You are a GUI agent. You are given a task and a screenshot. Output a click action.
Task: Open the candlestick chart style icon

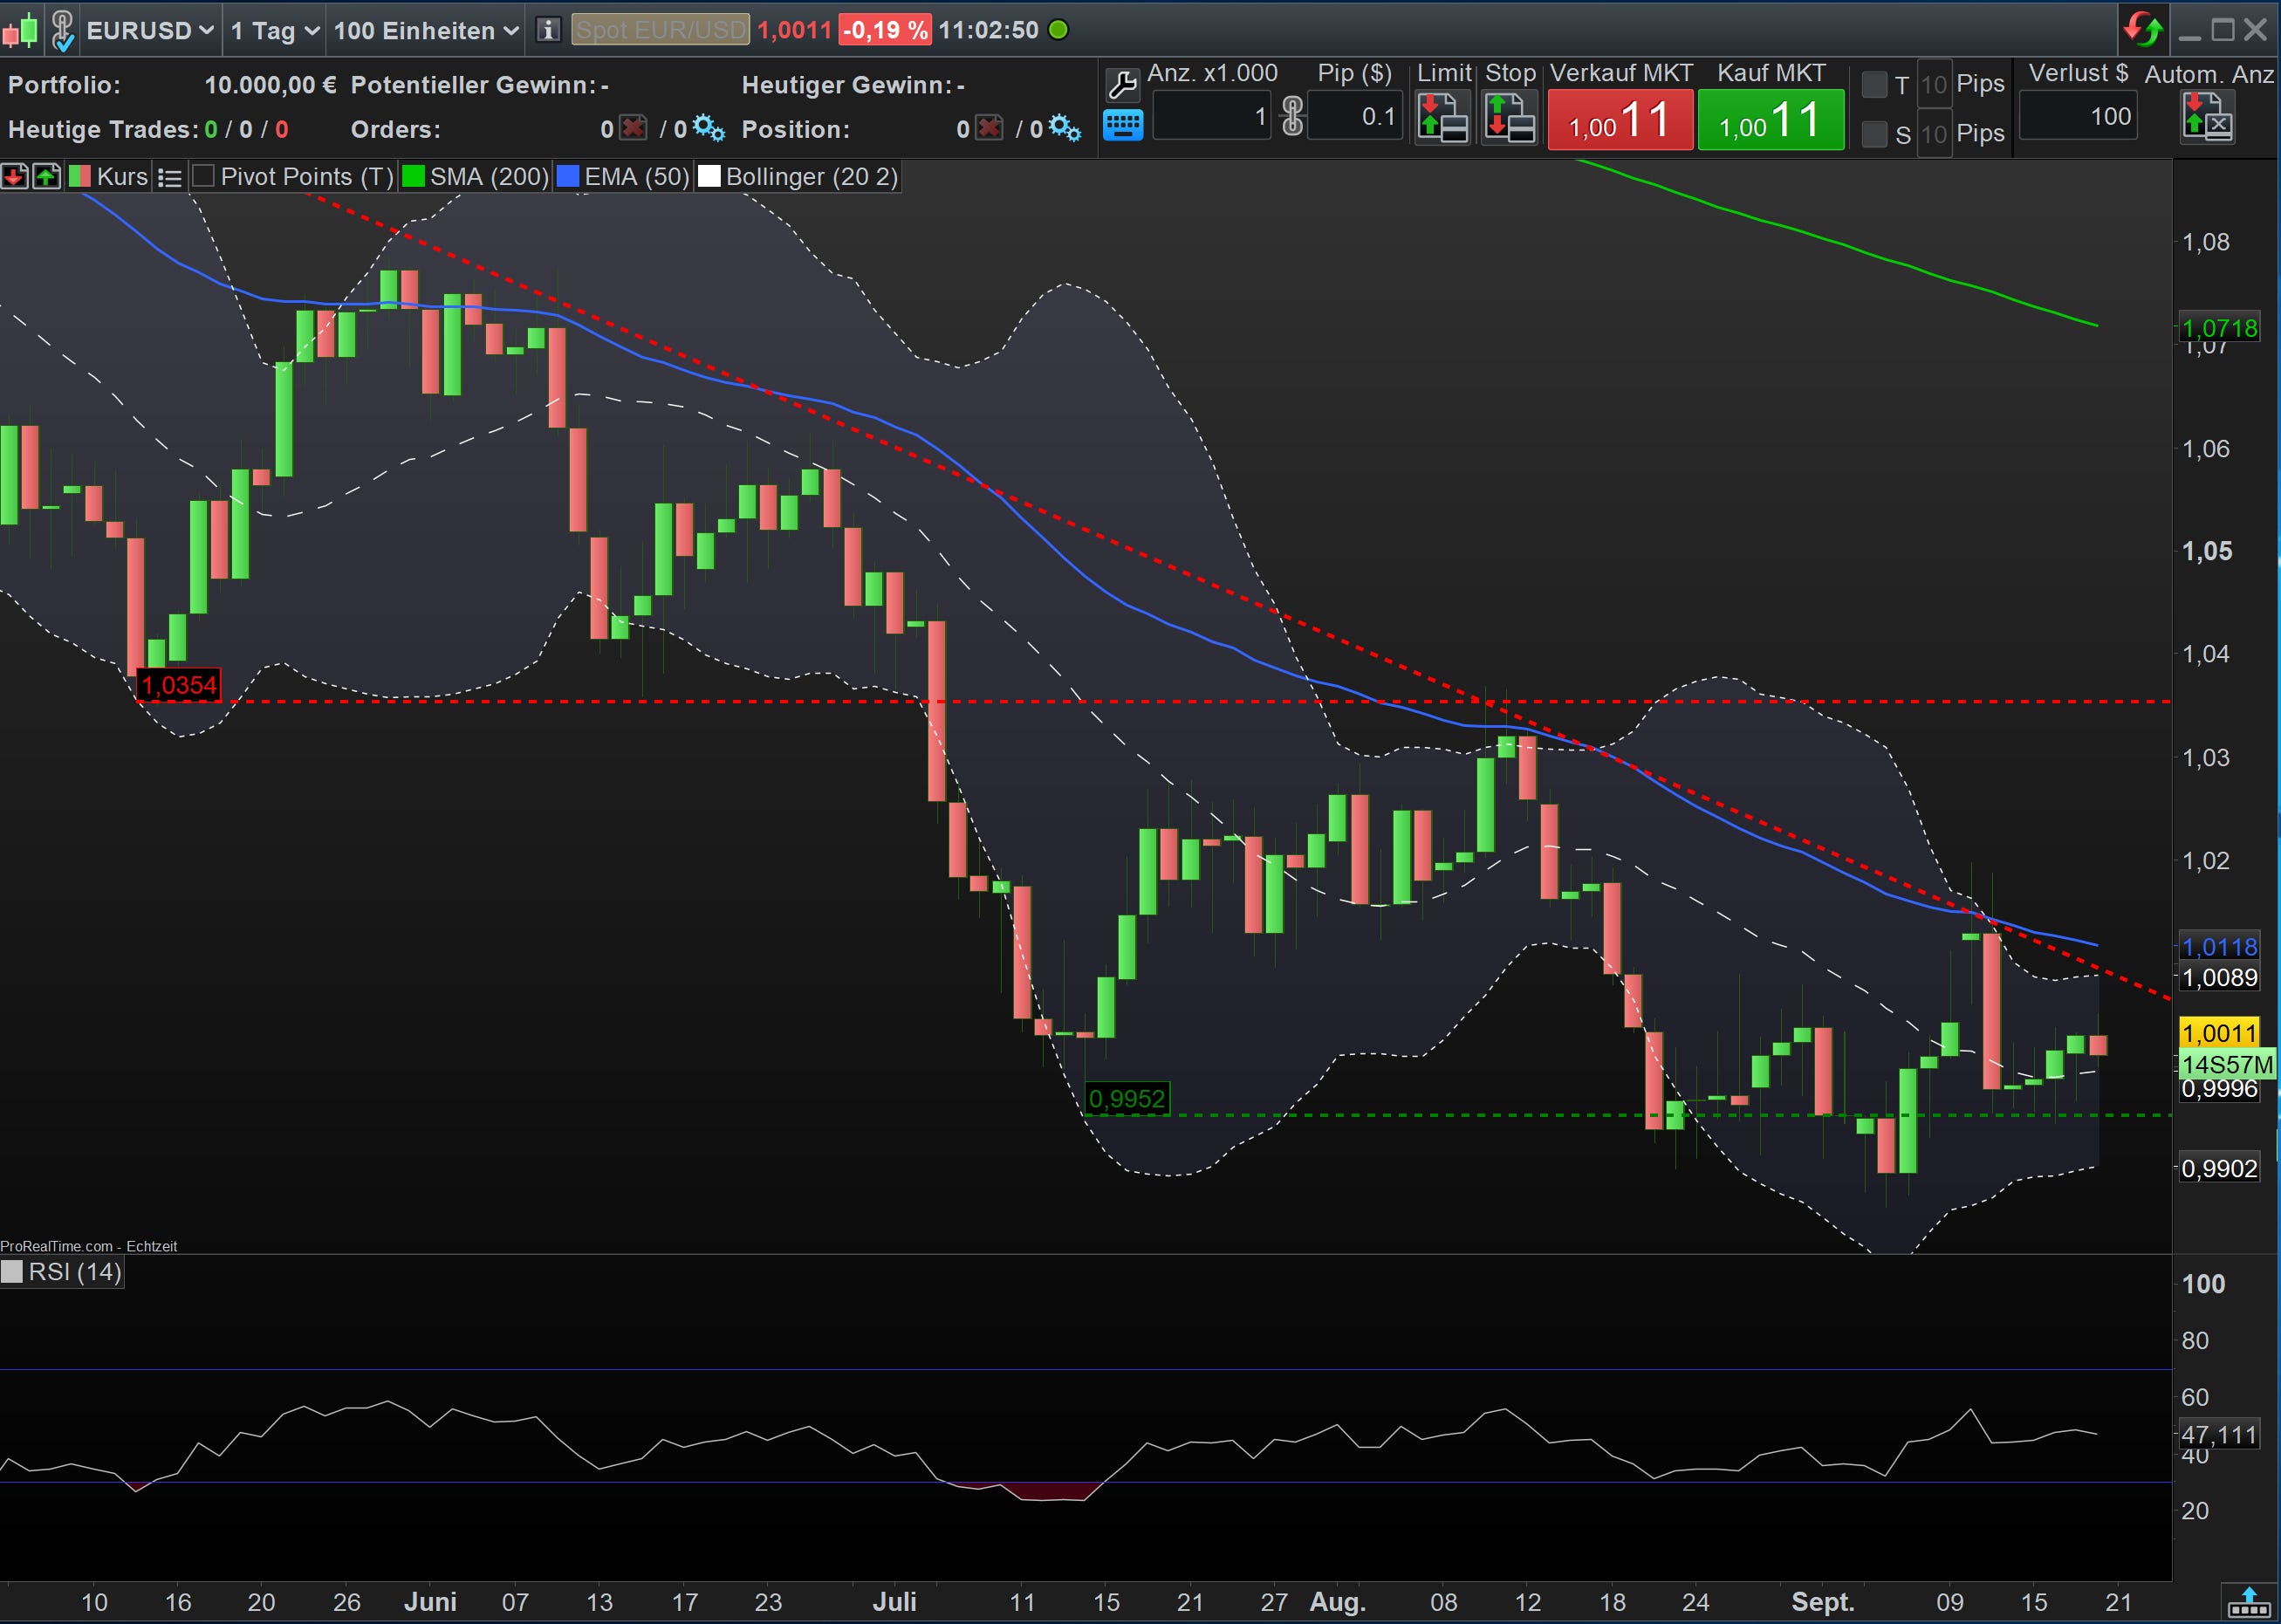(x=21, y=30)
